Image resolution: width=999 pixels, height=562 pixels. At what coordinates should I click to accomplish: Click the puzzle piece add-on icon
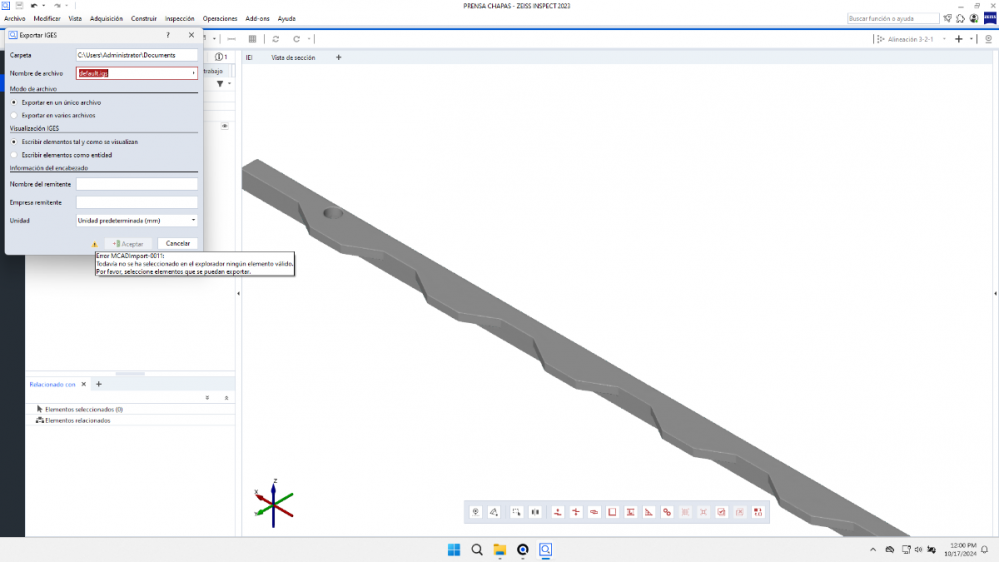coord(961,18)
